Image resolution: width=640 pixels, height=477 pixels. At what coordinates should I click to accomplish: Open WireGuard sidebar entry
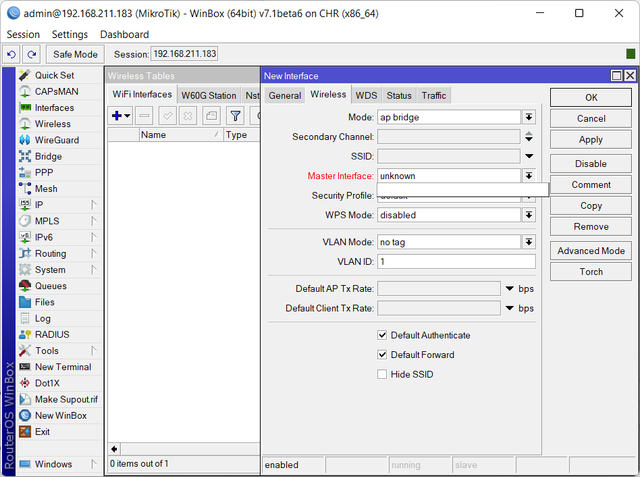coord(59,140)
